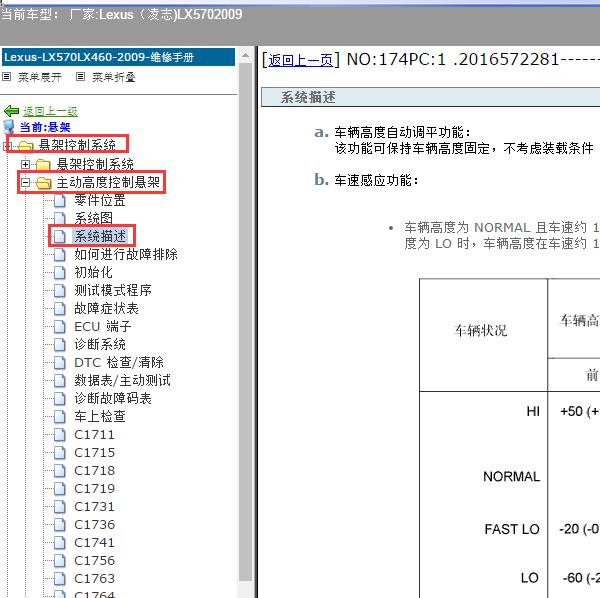
Task: Click the page icon beside 诊断故障码表
Action: point(60,398)
